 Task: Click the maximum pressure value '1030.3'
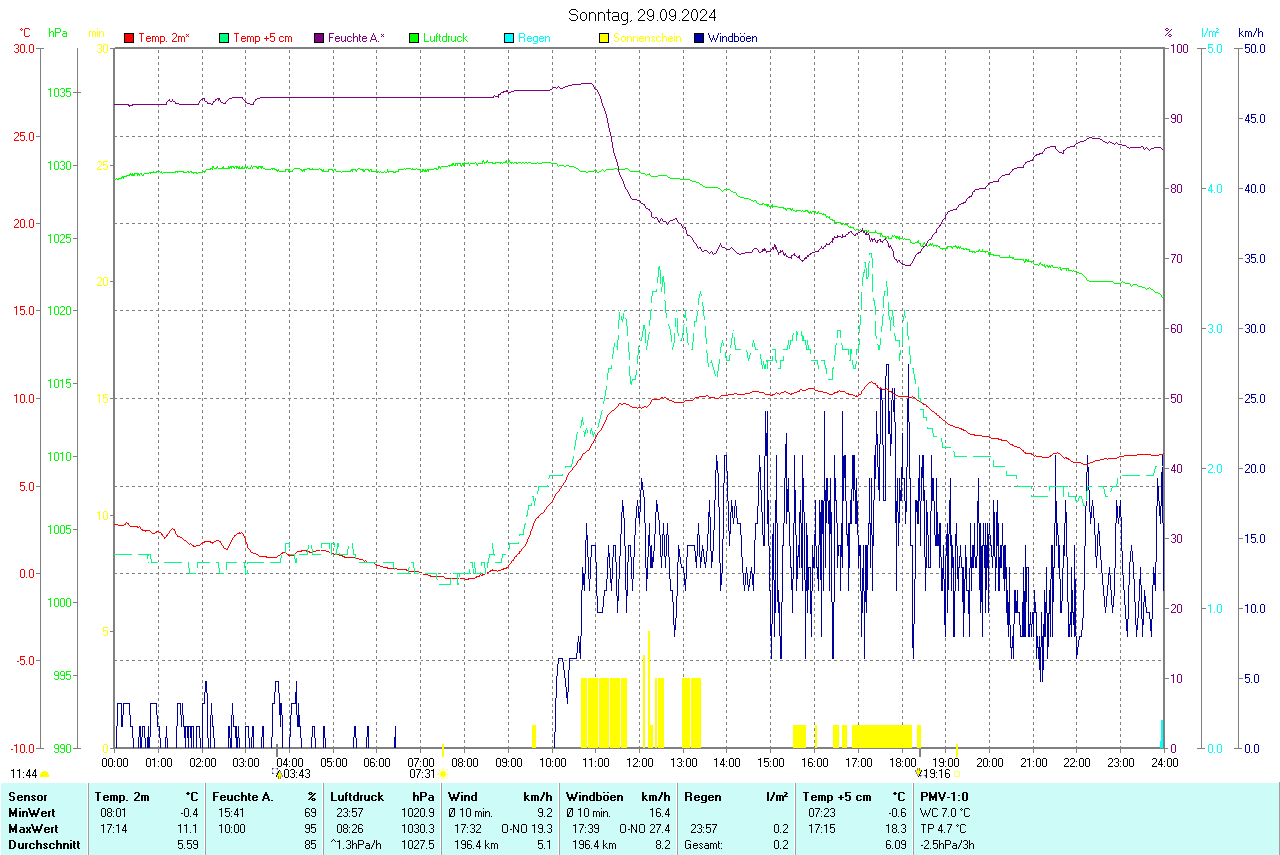pyautogui.click(x=417, y=829)
